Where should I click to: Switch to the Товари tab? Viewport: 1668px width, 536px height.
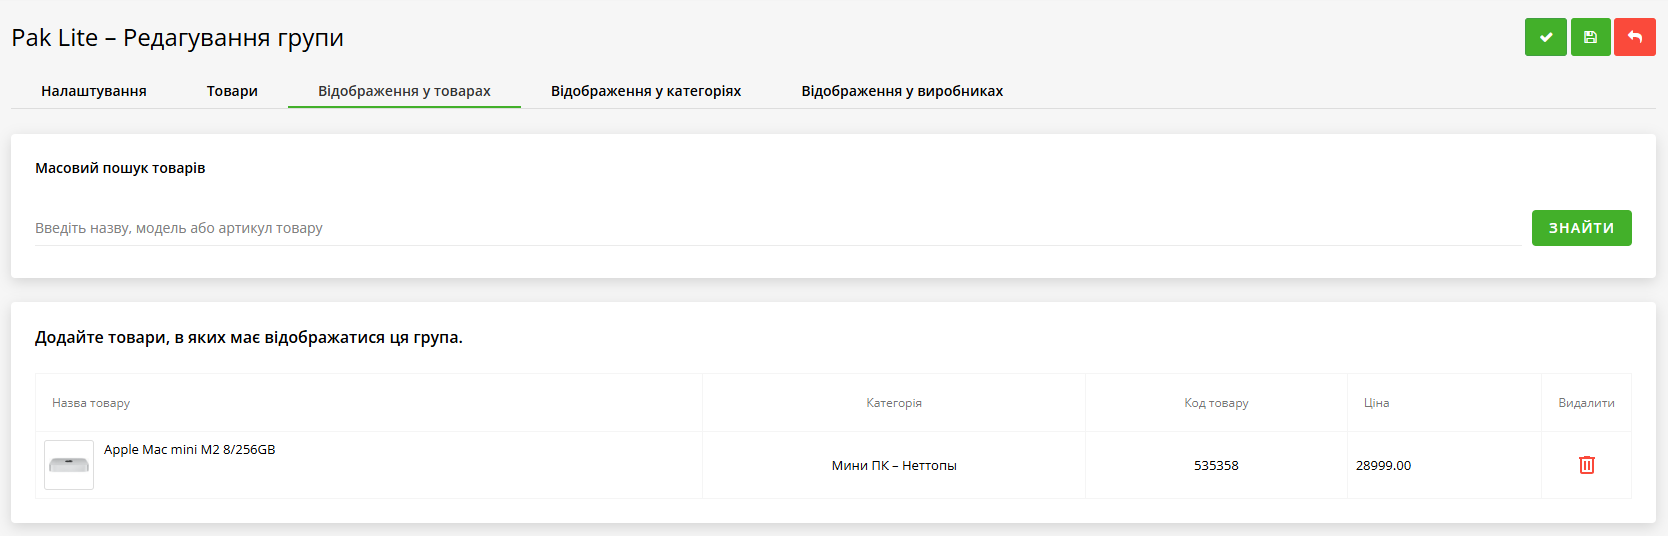tap(232, 91)
